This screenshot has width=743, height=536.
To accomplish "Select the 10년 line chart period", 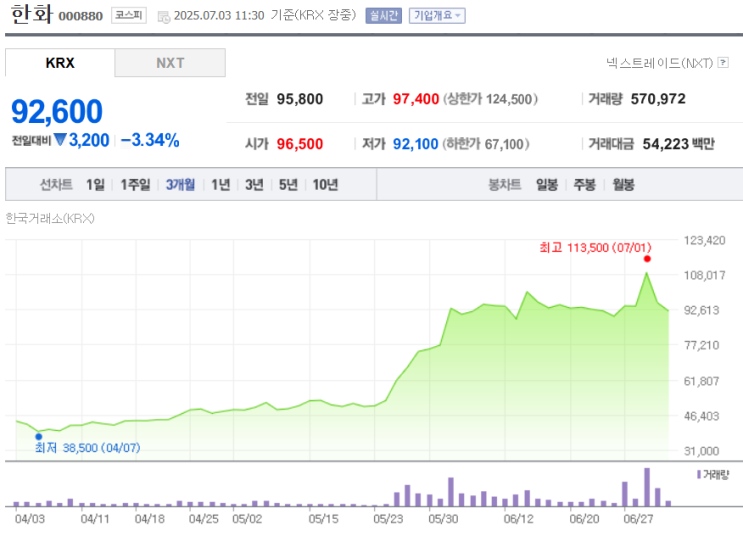I will click(325, 184).
